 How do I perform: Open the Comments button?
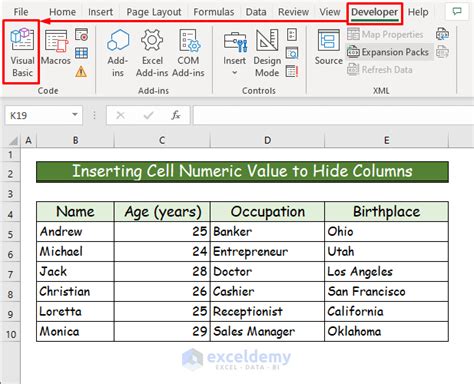[457, 12]
